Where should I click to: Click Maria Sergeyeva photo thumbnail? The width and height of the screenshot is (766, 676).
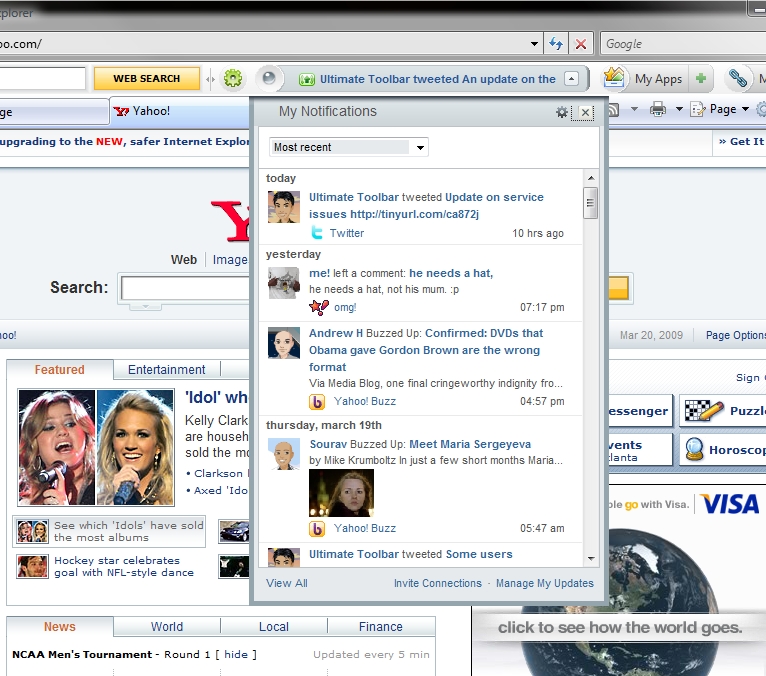(341, 493)
